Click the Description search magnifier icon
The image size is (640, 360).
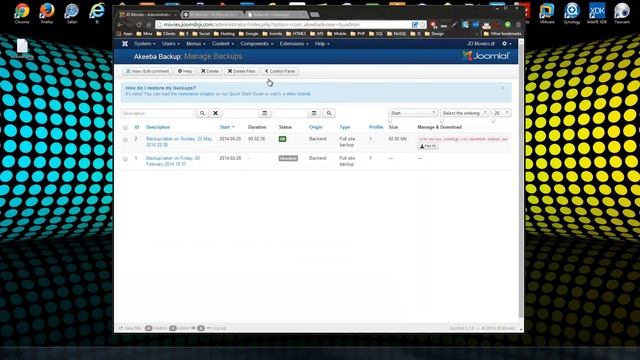pyautogui.click(x=202, y=113)
